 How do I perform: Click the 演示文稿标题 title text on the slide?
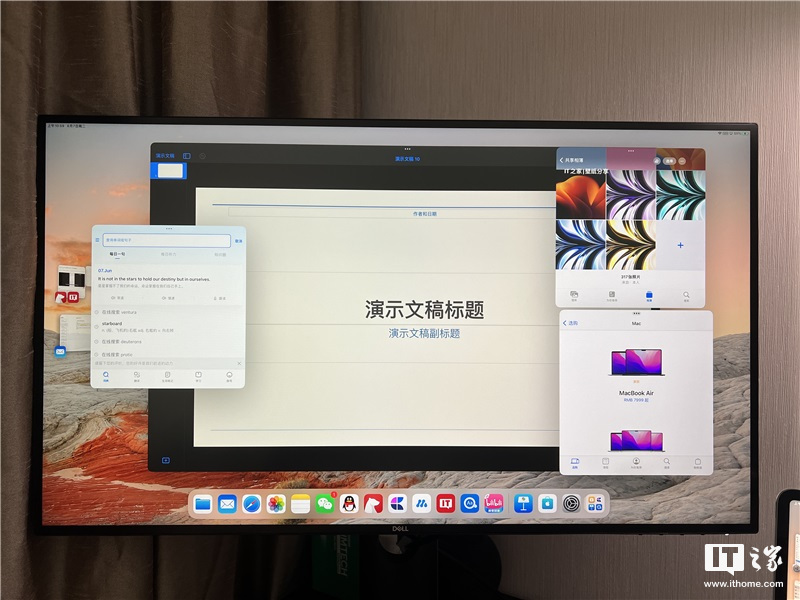(424, 310)
